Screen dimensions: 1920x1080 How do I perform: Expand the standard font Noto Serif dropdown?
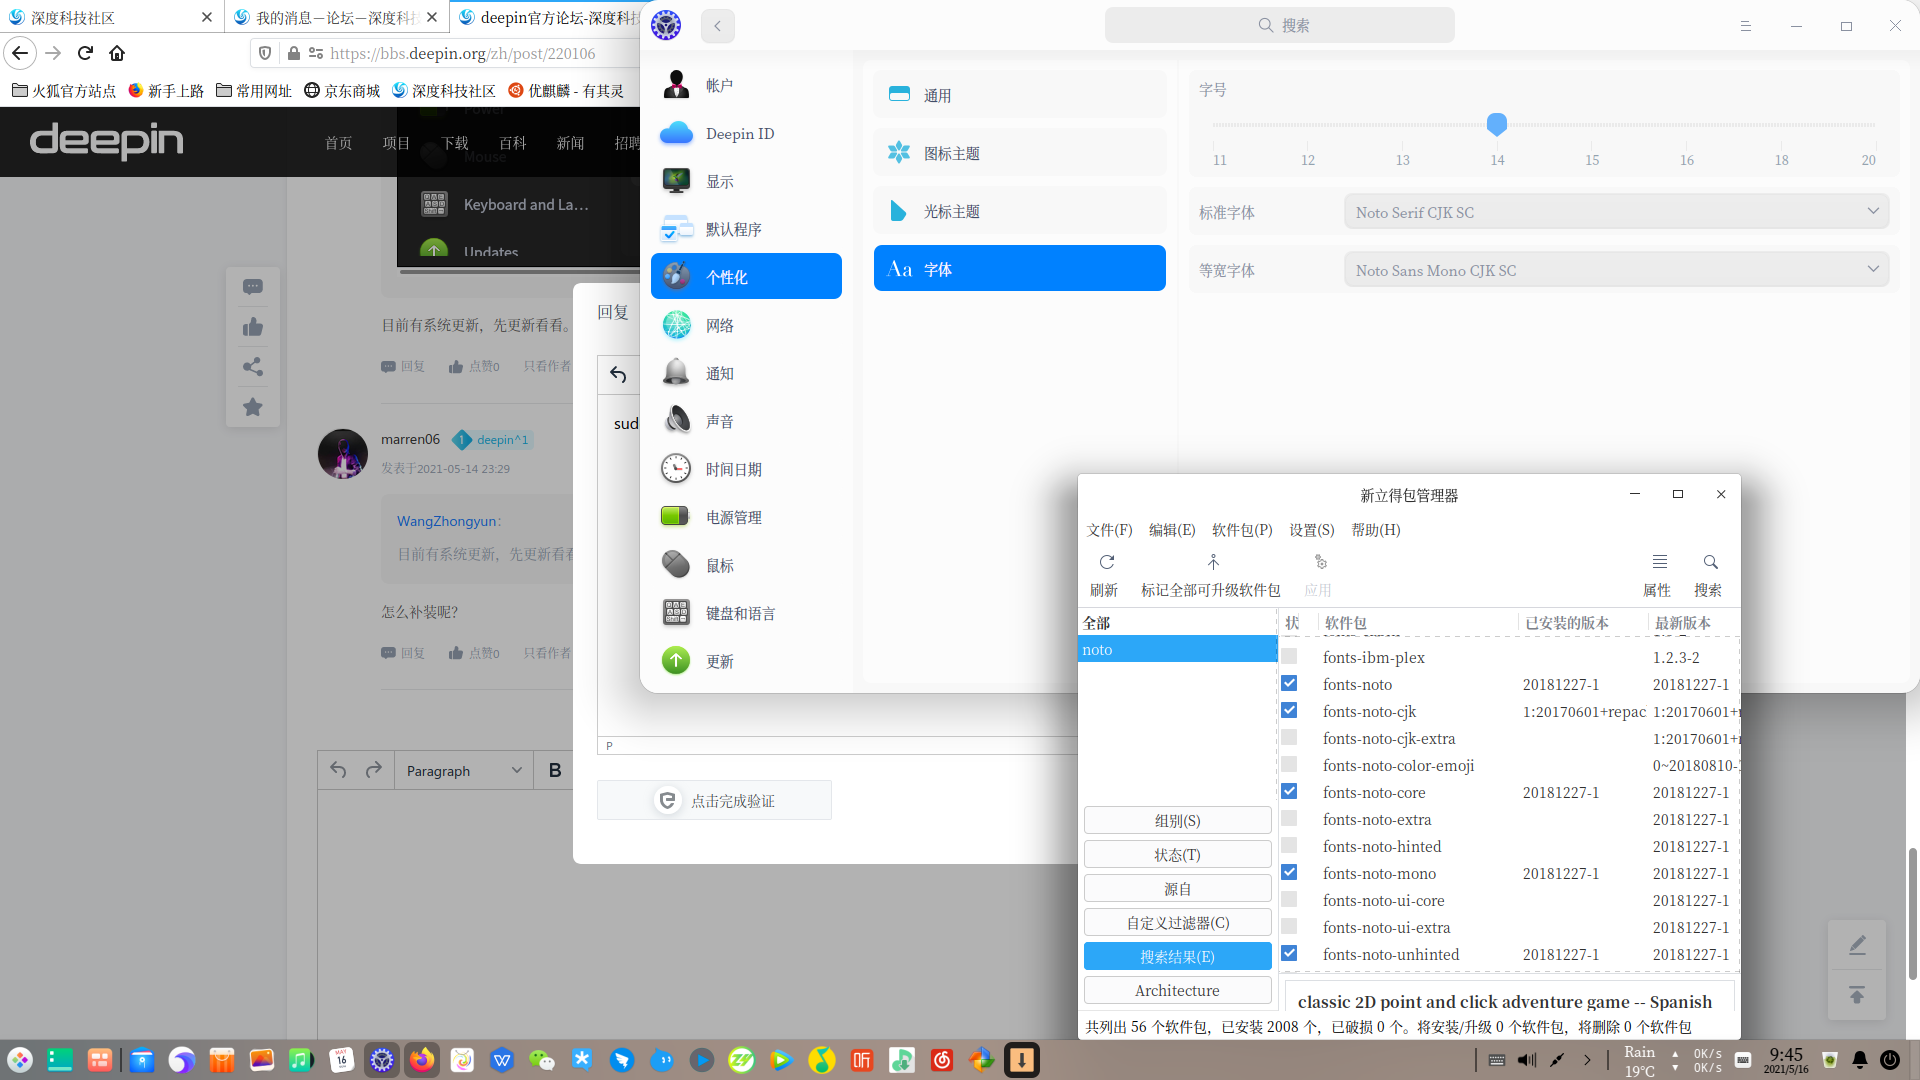pyautogui.click(x=1616, y=212)
